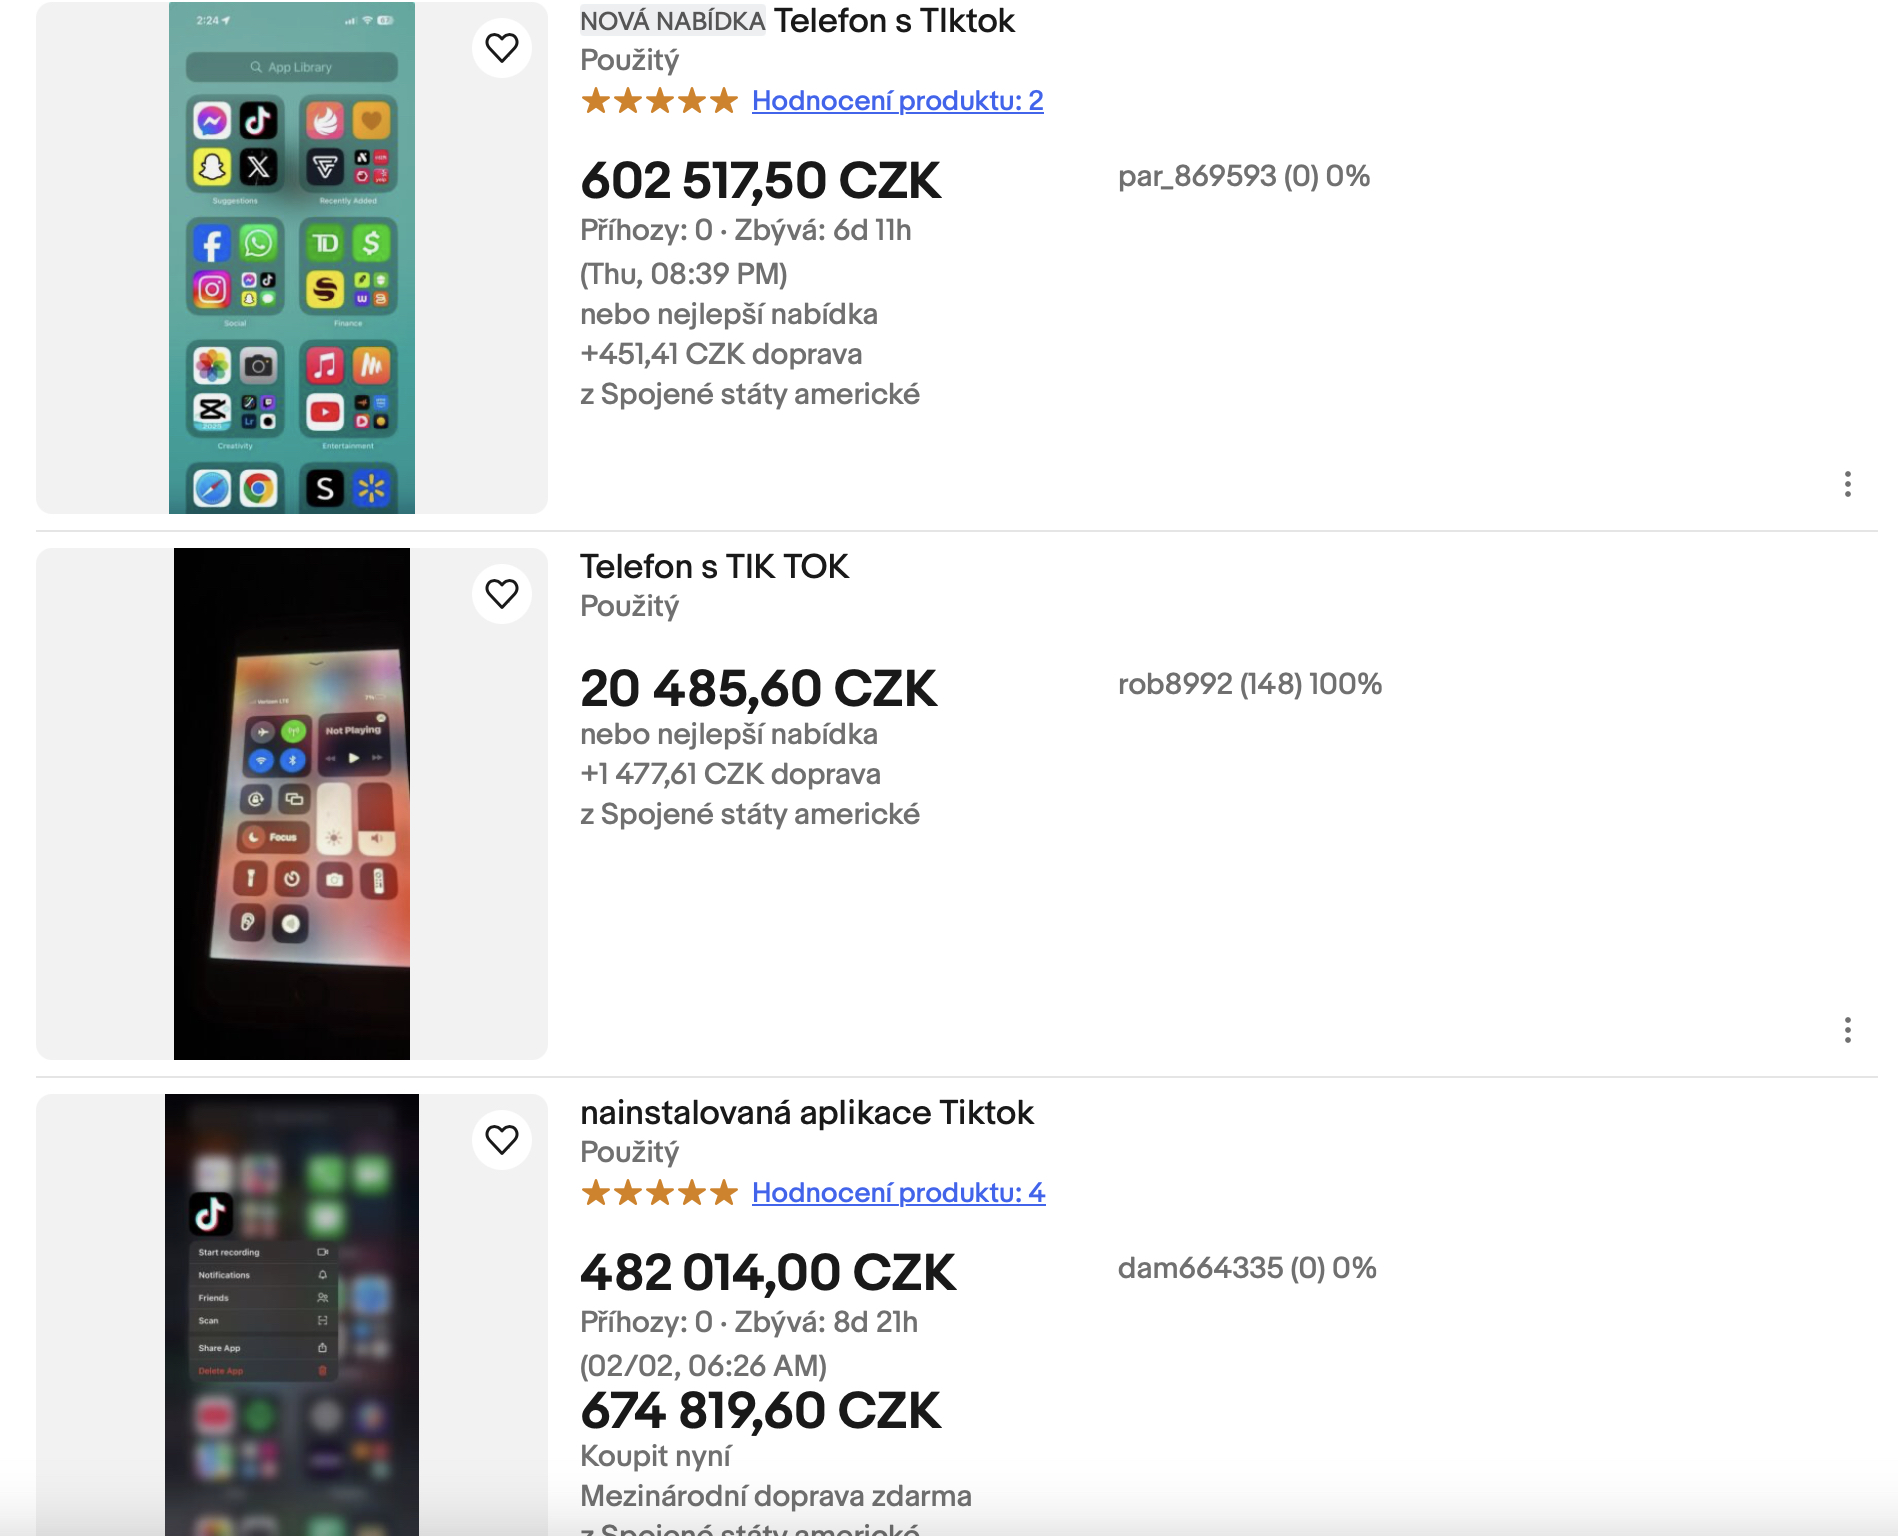This screenshot has height=1536, width=1898.
Task: Open listing titled Telefon s TIK TOK
Action: (715, 566)
